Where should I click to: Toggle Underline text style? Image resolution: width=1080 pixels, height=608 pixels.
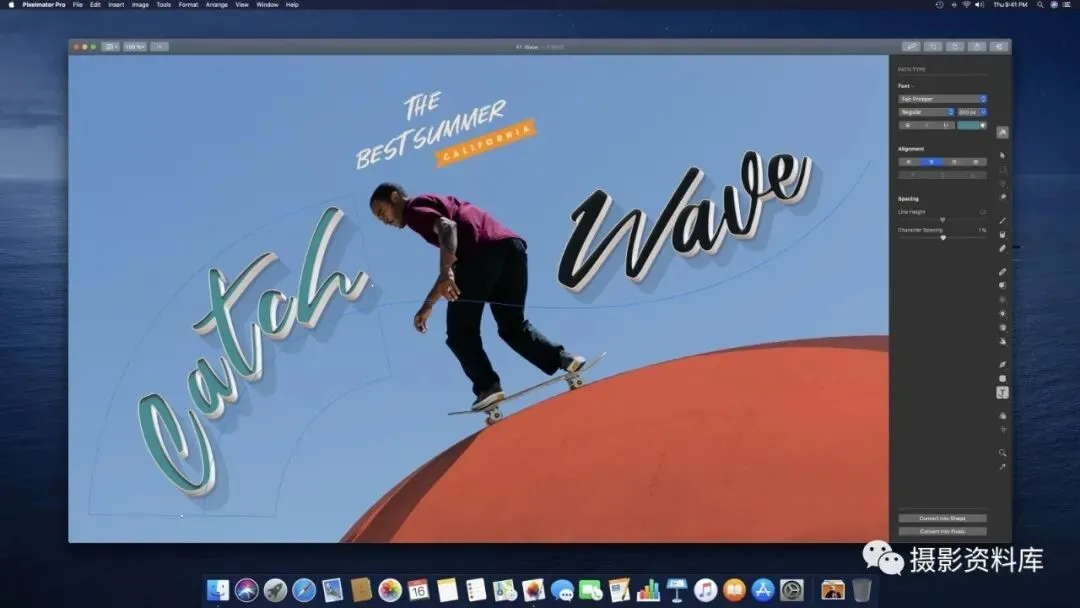click(x=946, y=125)
